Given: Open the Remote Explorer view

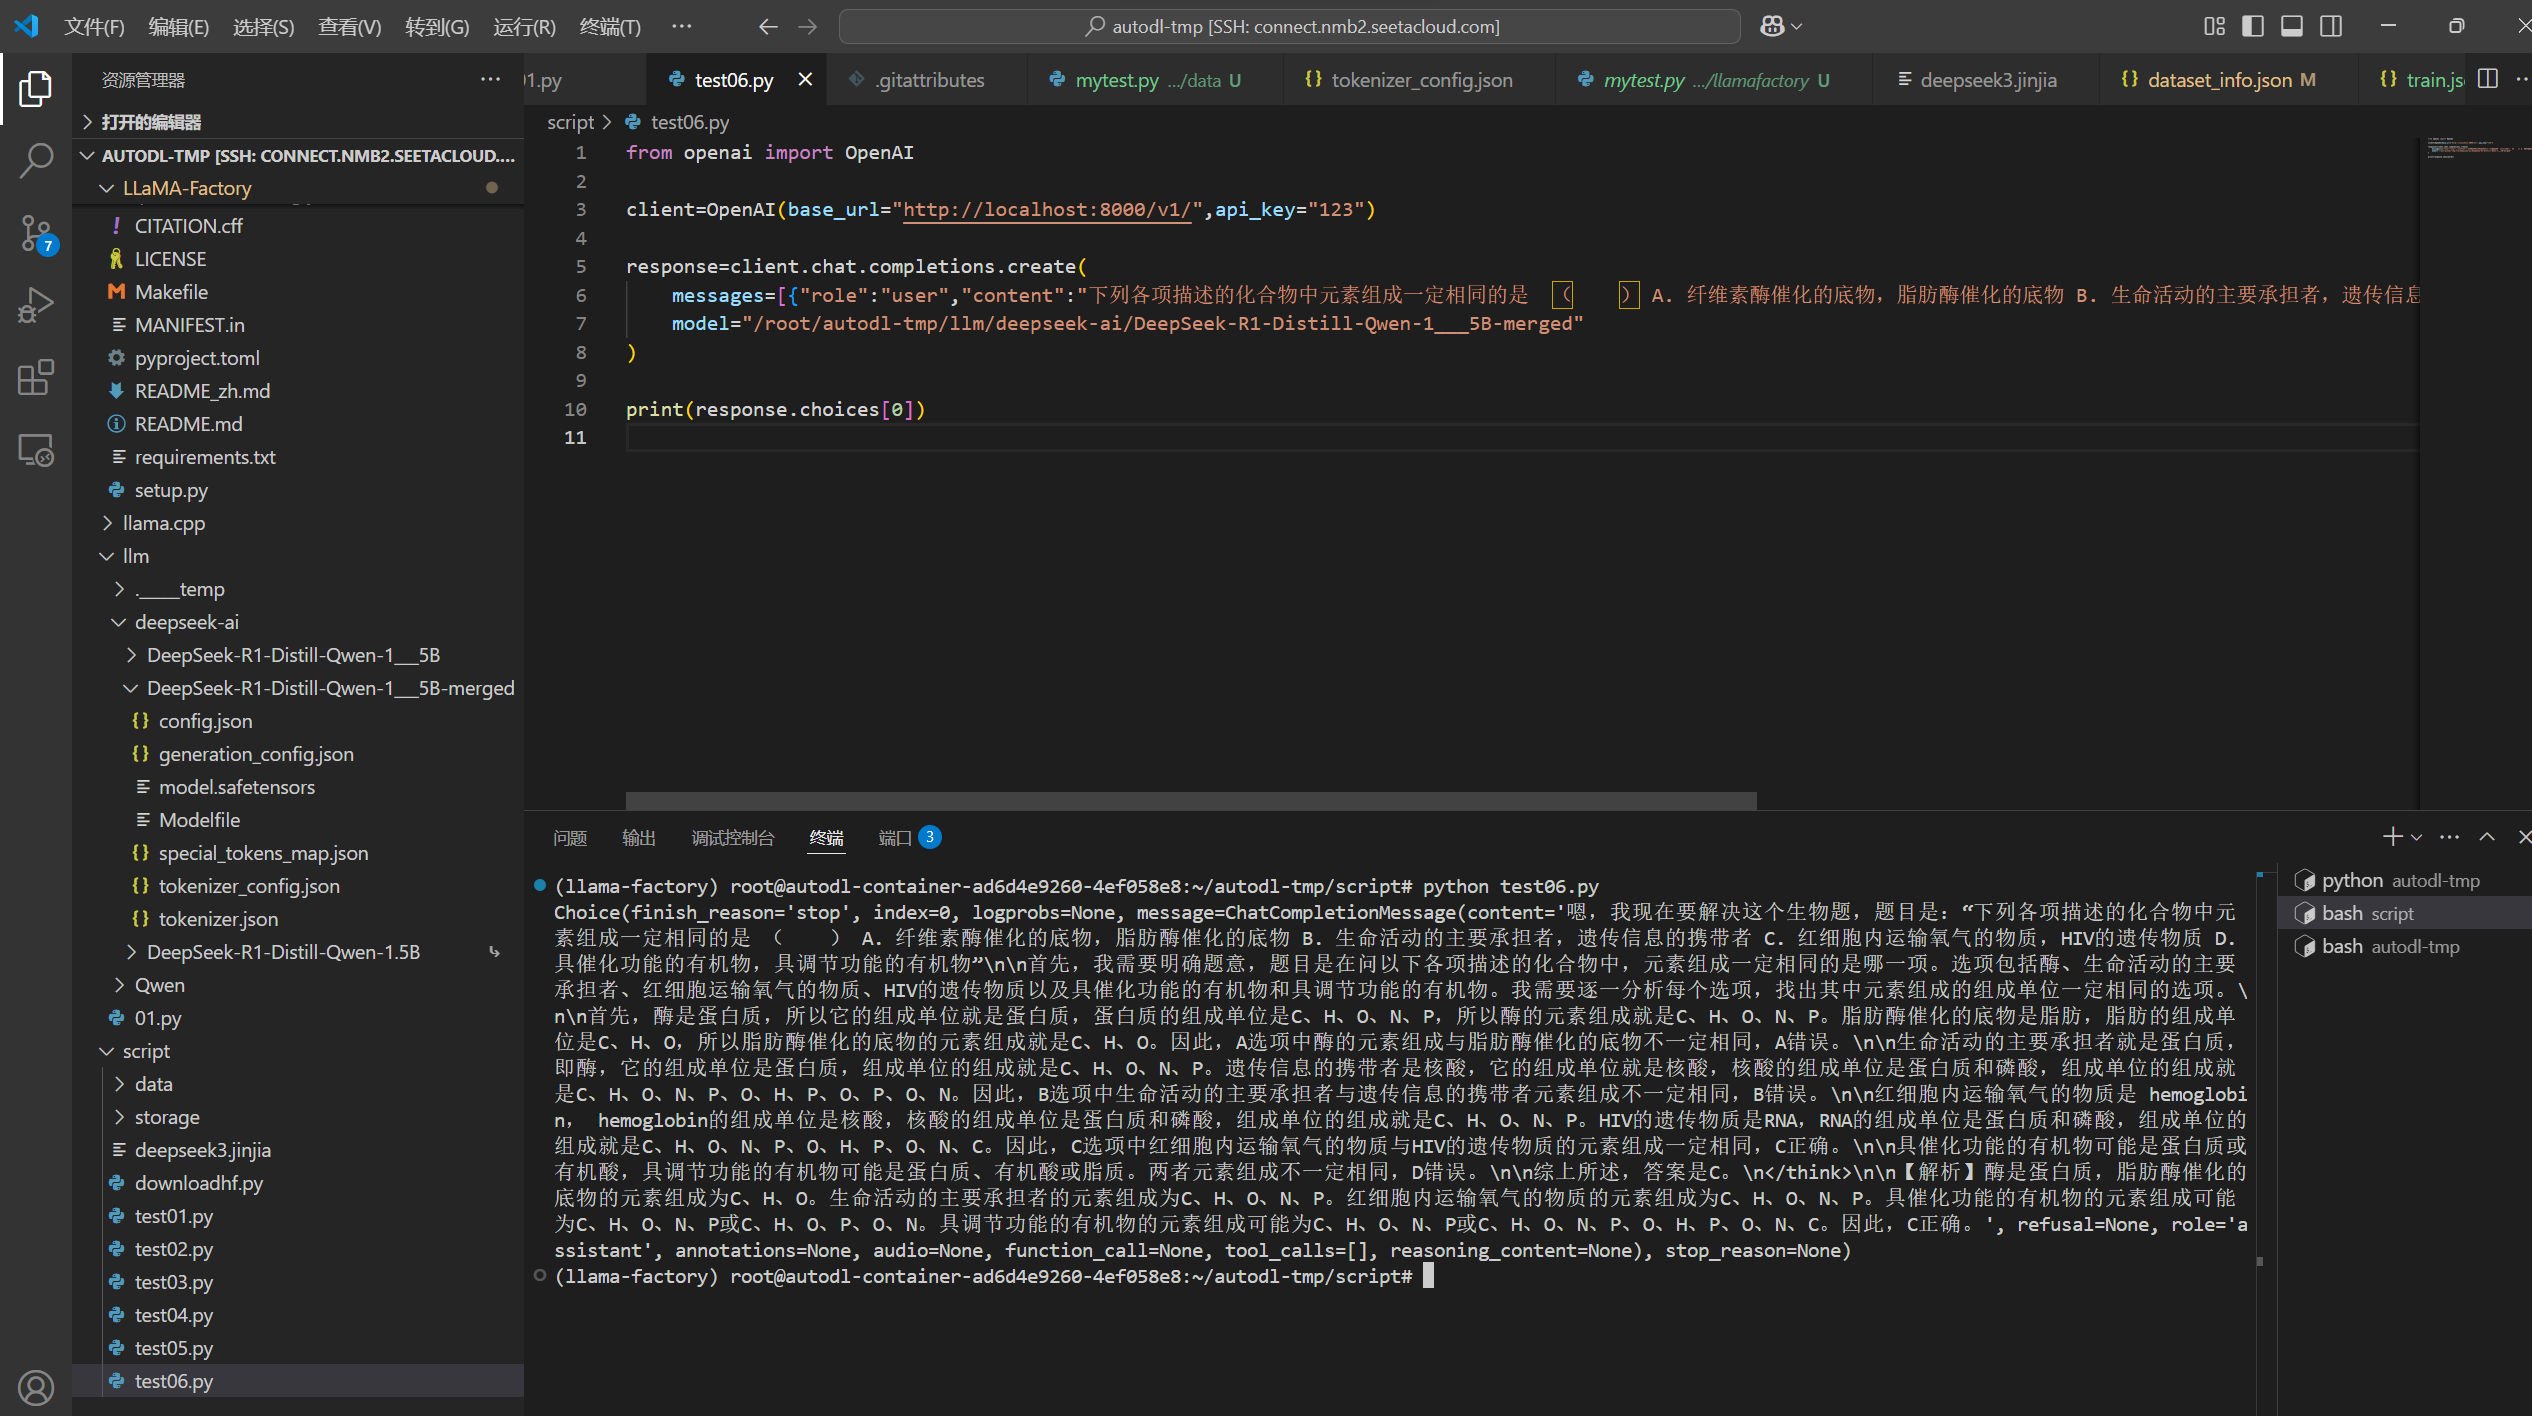Looking at the screenshot, I should (36, 450).
